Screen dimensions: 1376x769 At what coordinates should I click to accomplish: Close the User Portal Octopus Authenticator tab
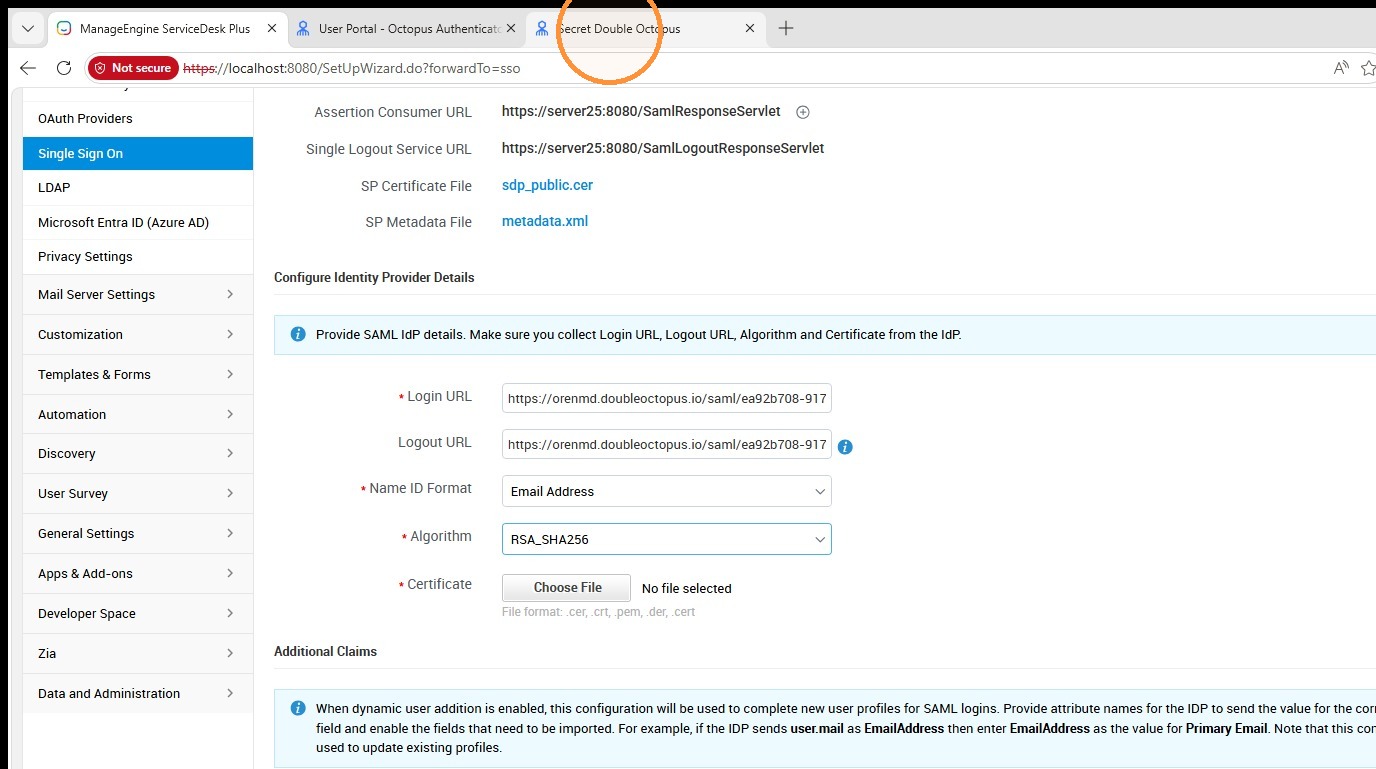point(512,29)
